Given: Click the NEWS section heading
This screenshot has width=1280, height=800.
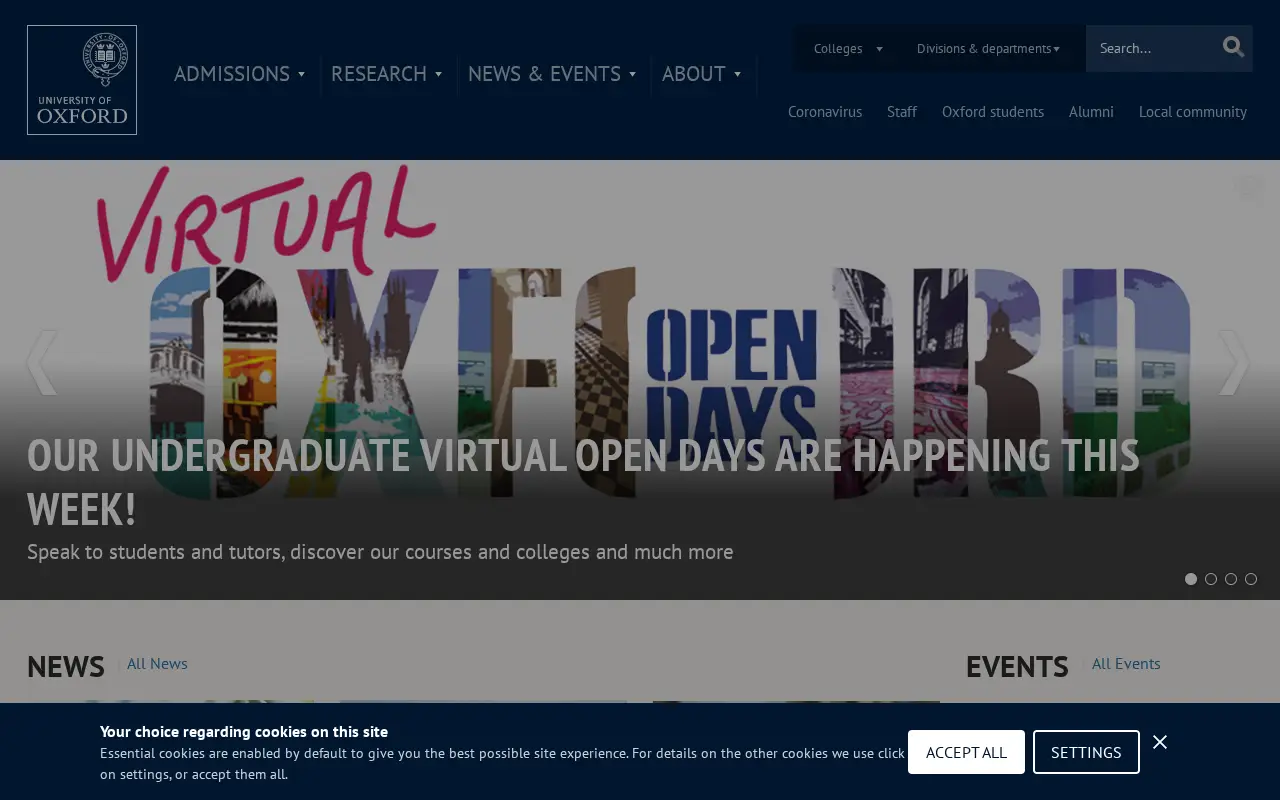Looking at the screenshot, I should click(x=66, y=666).
